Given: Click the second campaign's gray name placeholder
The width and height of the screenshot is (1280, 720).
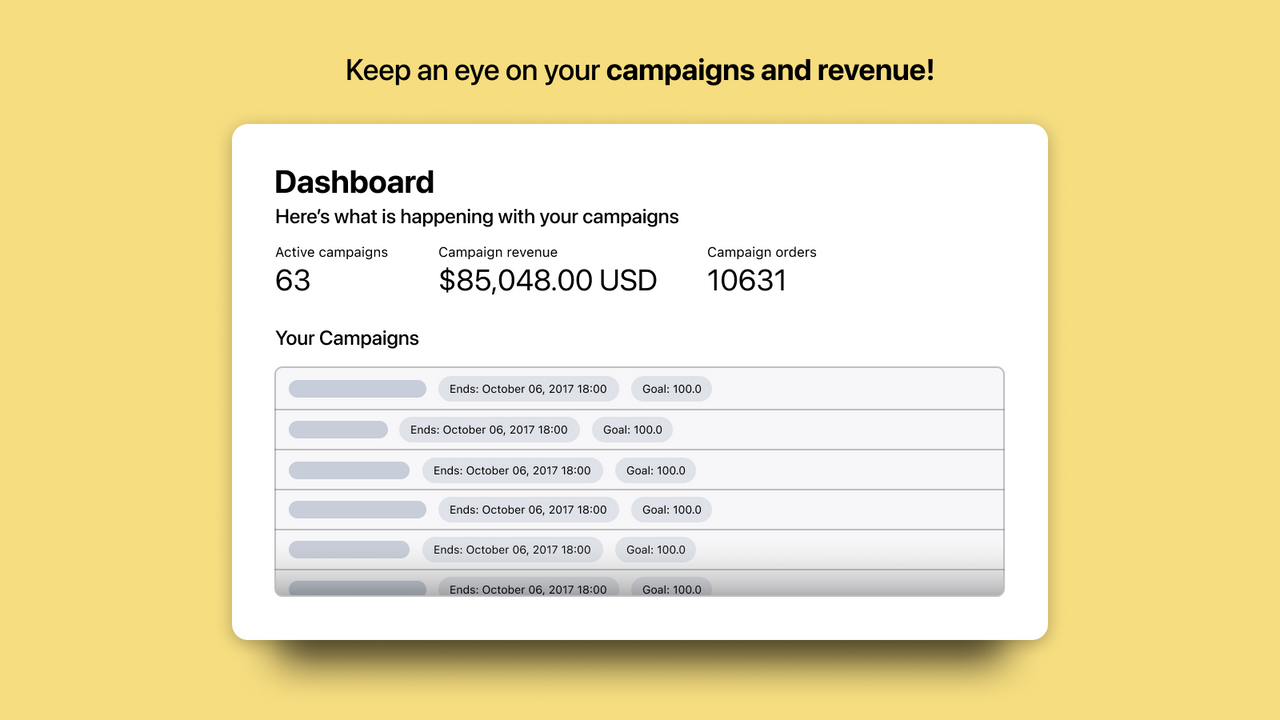Looking at the screenshot, I should click(x=338, y=429).
